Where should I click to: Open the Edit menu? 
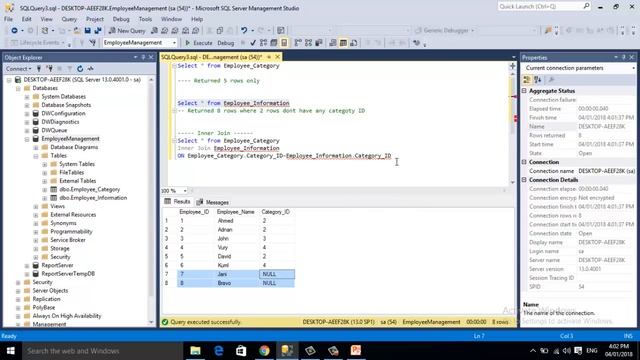(27, 19)
